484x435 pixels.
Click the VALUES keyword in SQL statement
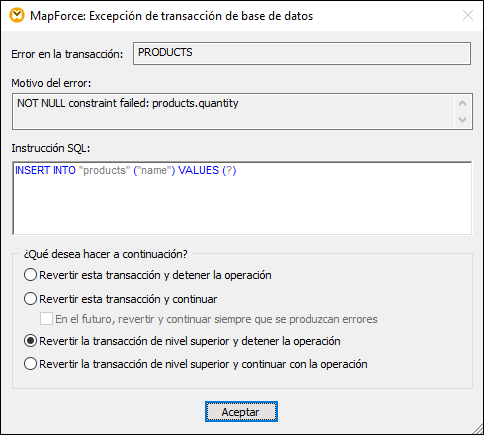198,170
